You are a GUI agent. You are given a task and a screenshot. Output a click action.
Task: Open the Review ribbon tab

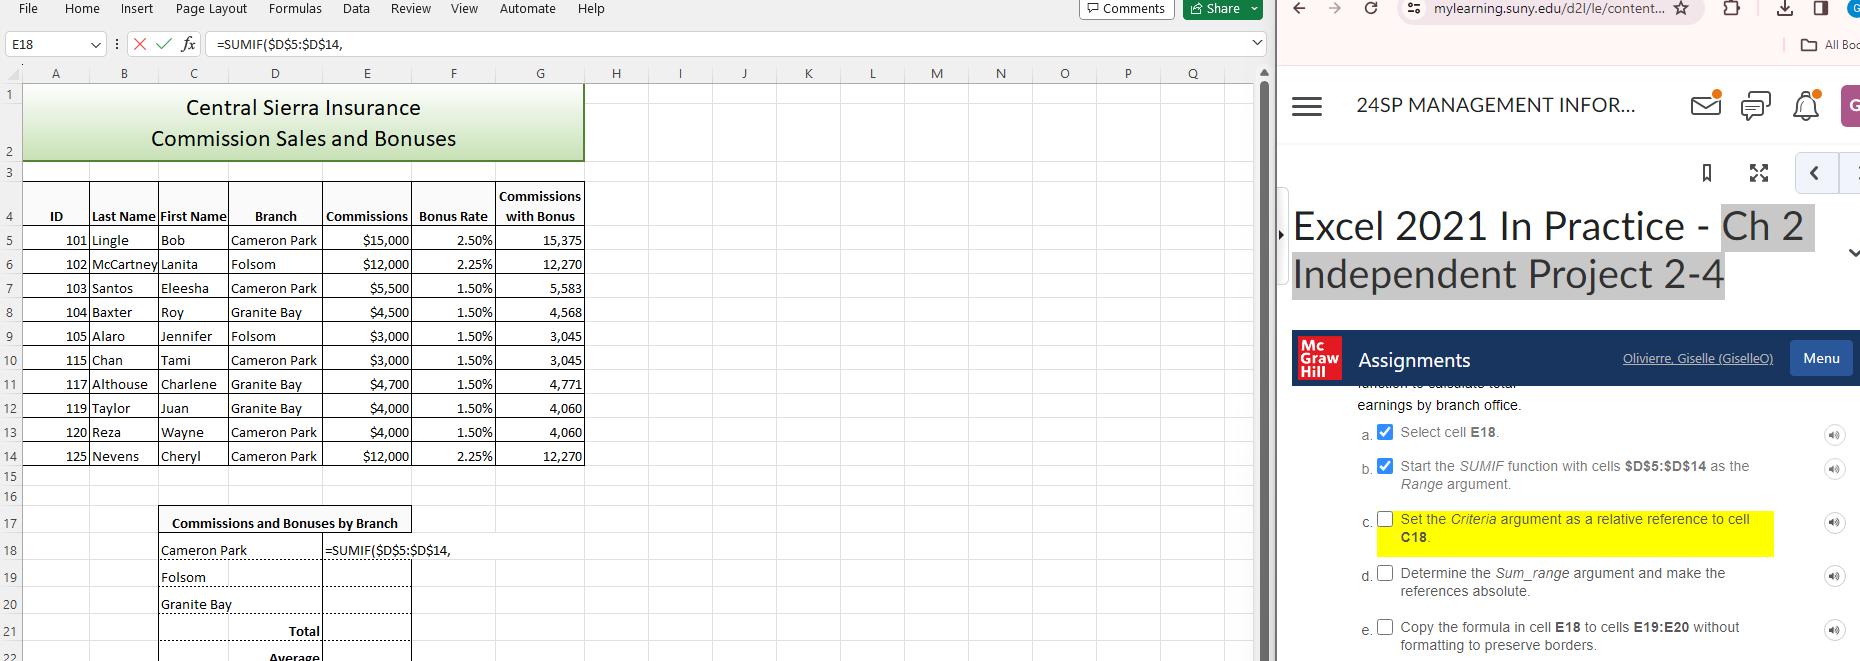point(411,8)
